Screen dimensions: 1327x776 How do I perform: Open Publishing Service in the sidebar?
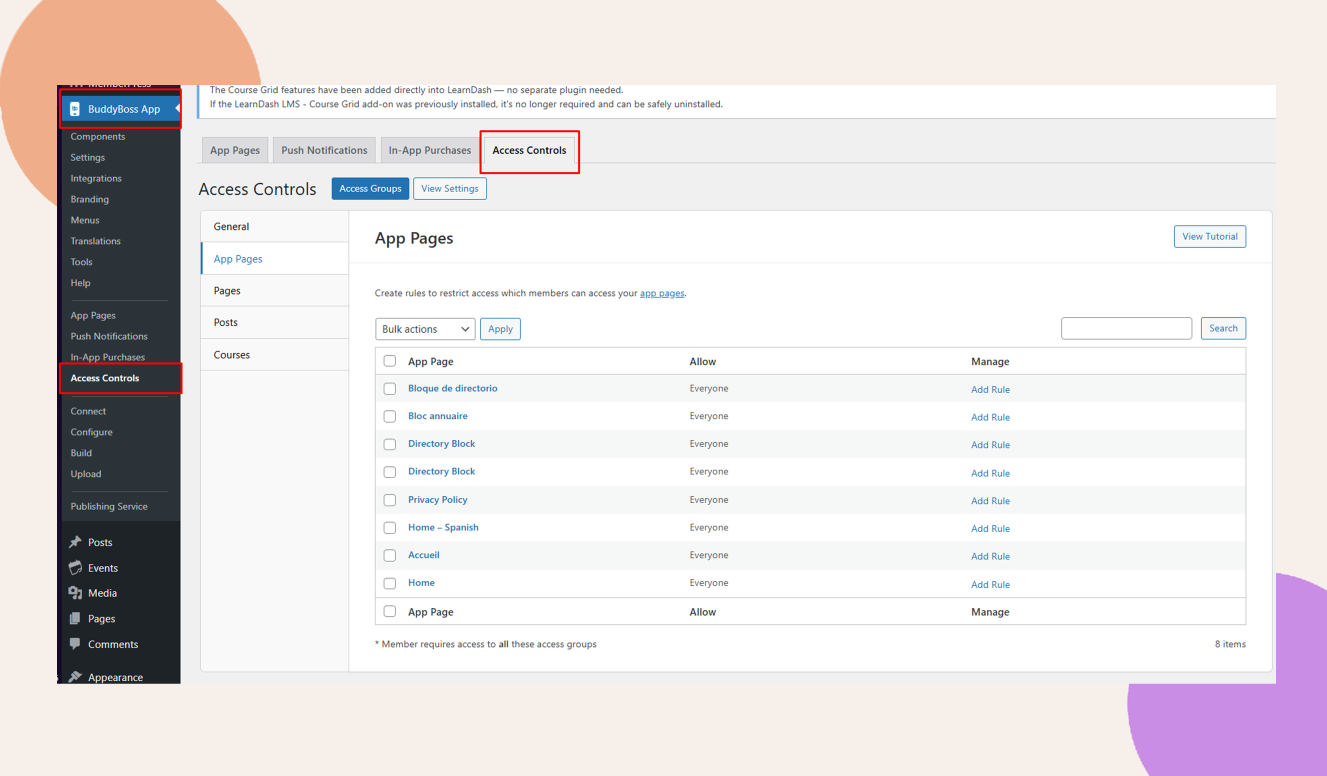point(109,507)
